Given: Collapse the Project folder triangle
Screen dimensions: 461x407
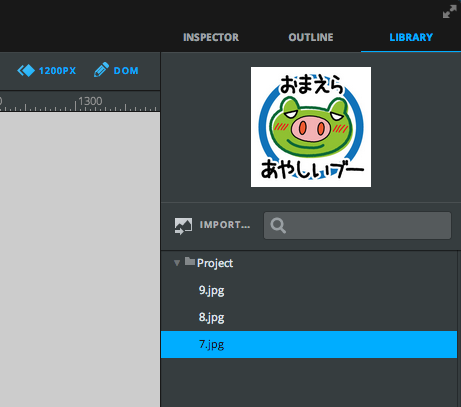Looking at the screenshot, I should 177,263.
